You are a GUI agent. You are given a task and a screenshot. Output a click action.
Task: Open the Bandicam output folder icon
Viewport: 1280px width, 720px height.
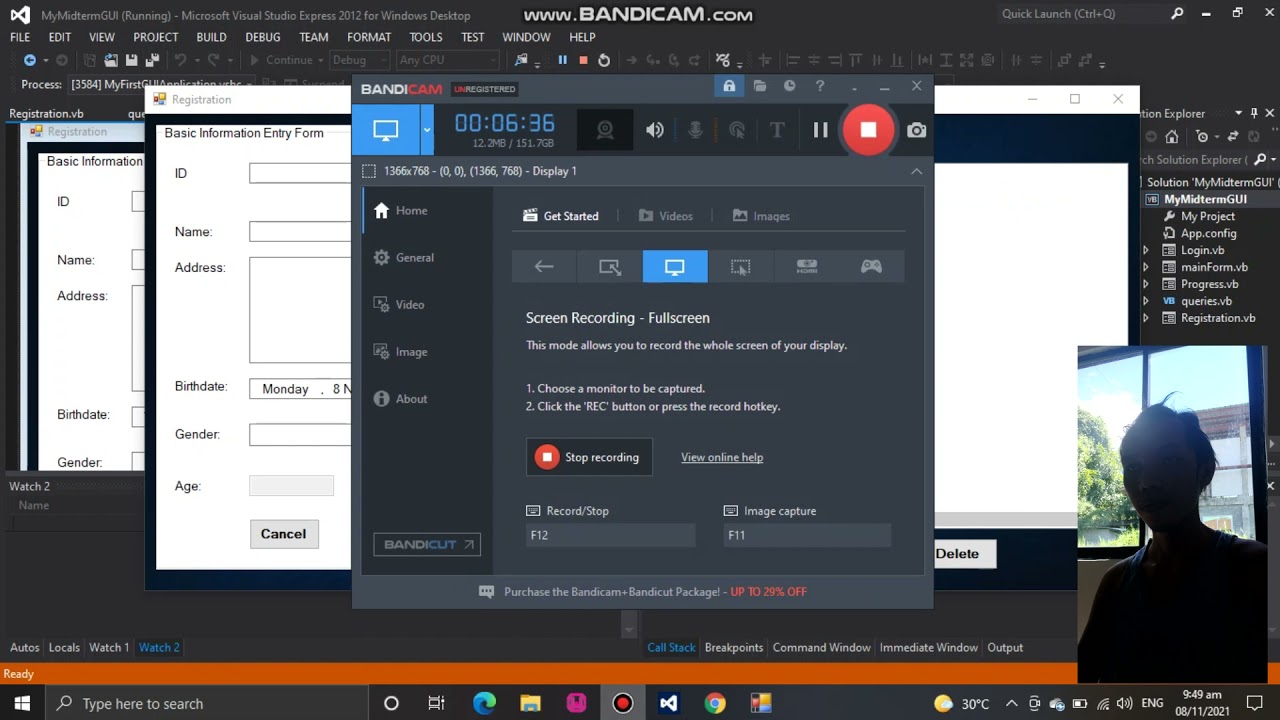pyautogui.click(x=760, y=87)
